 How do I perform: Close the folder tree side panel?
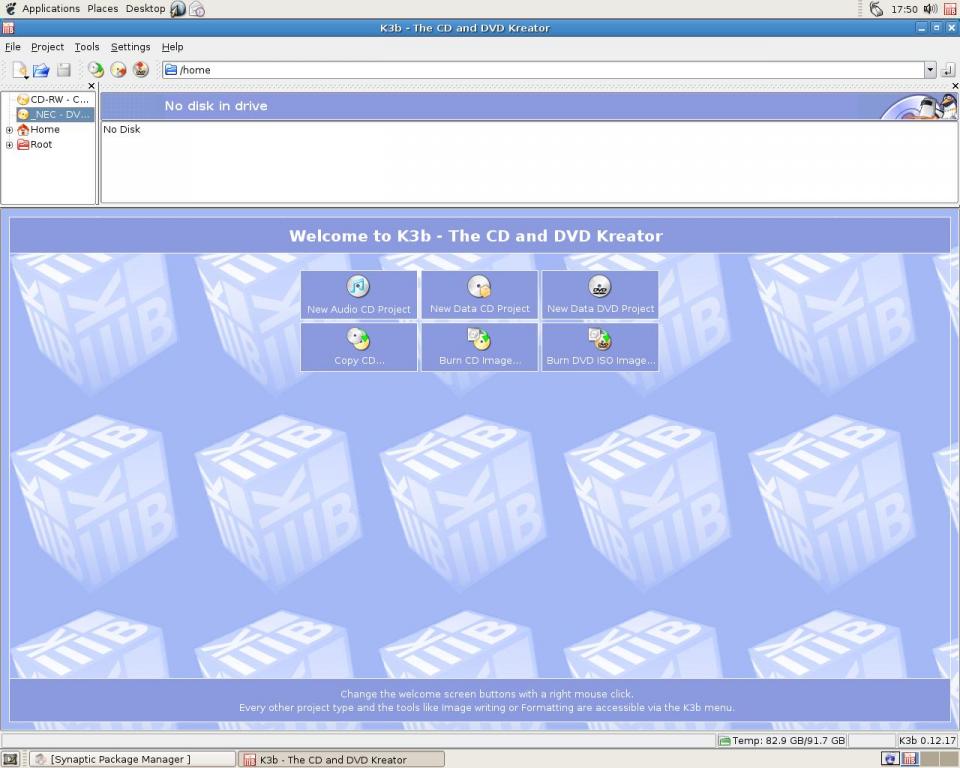[92, 86]
